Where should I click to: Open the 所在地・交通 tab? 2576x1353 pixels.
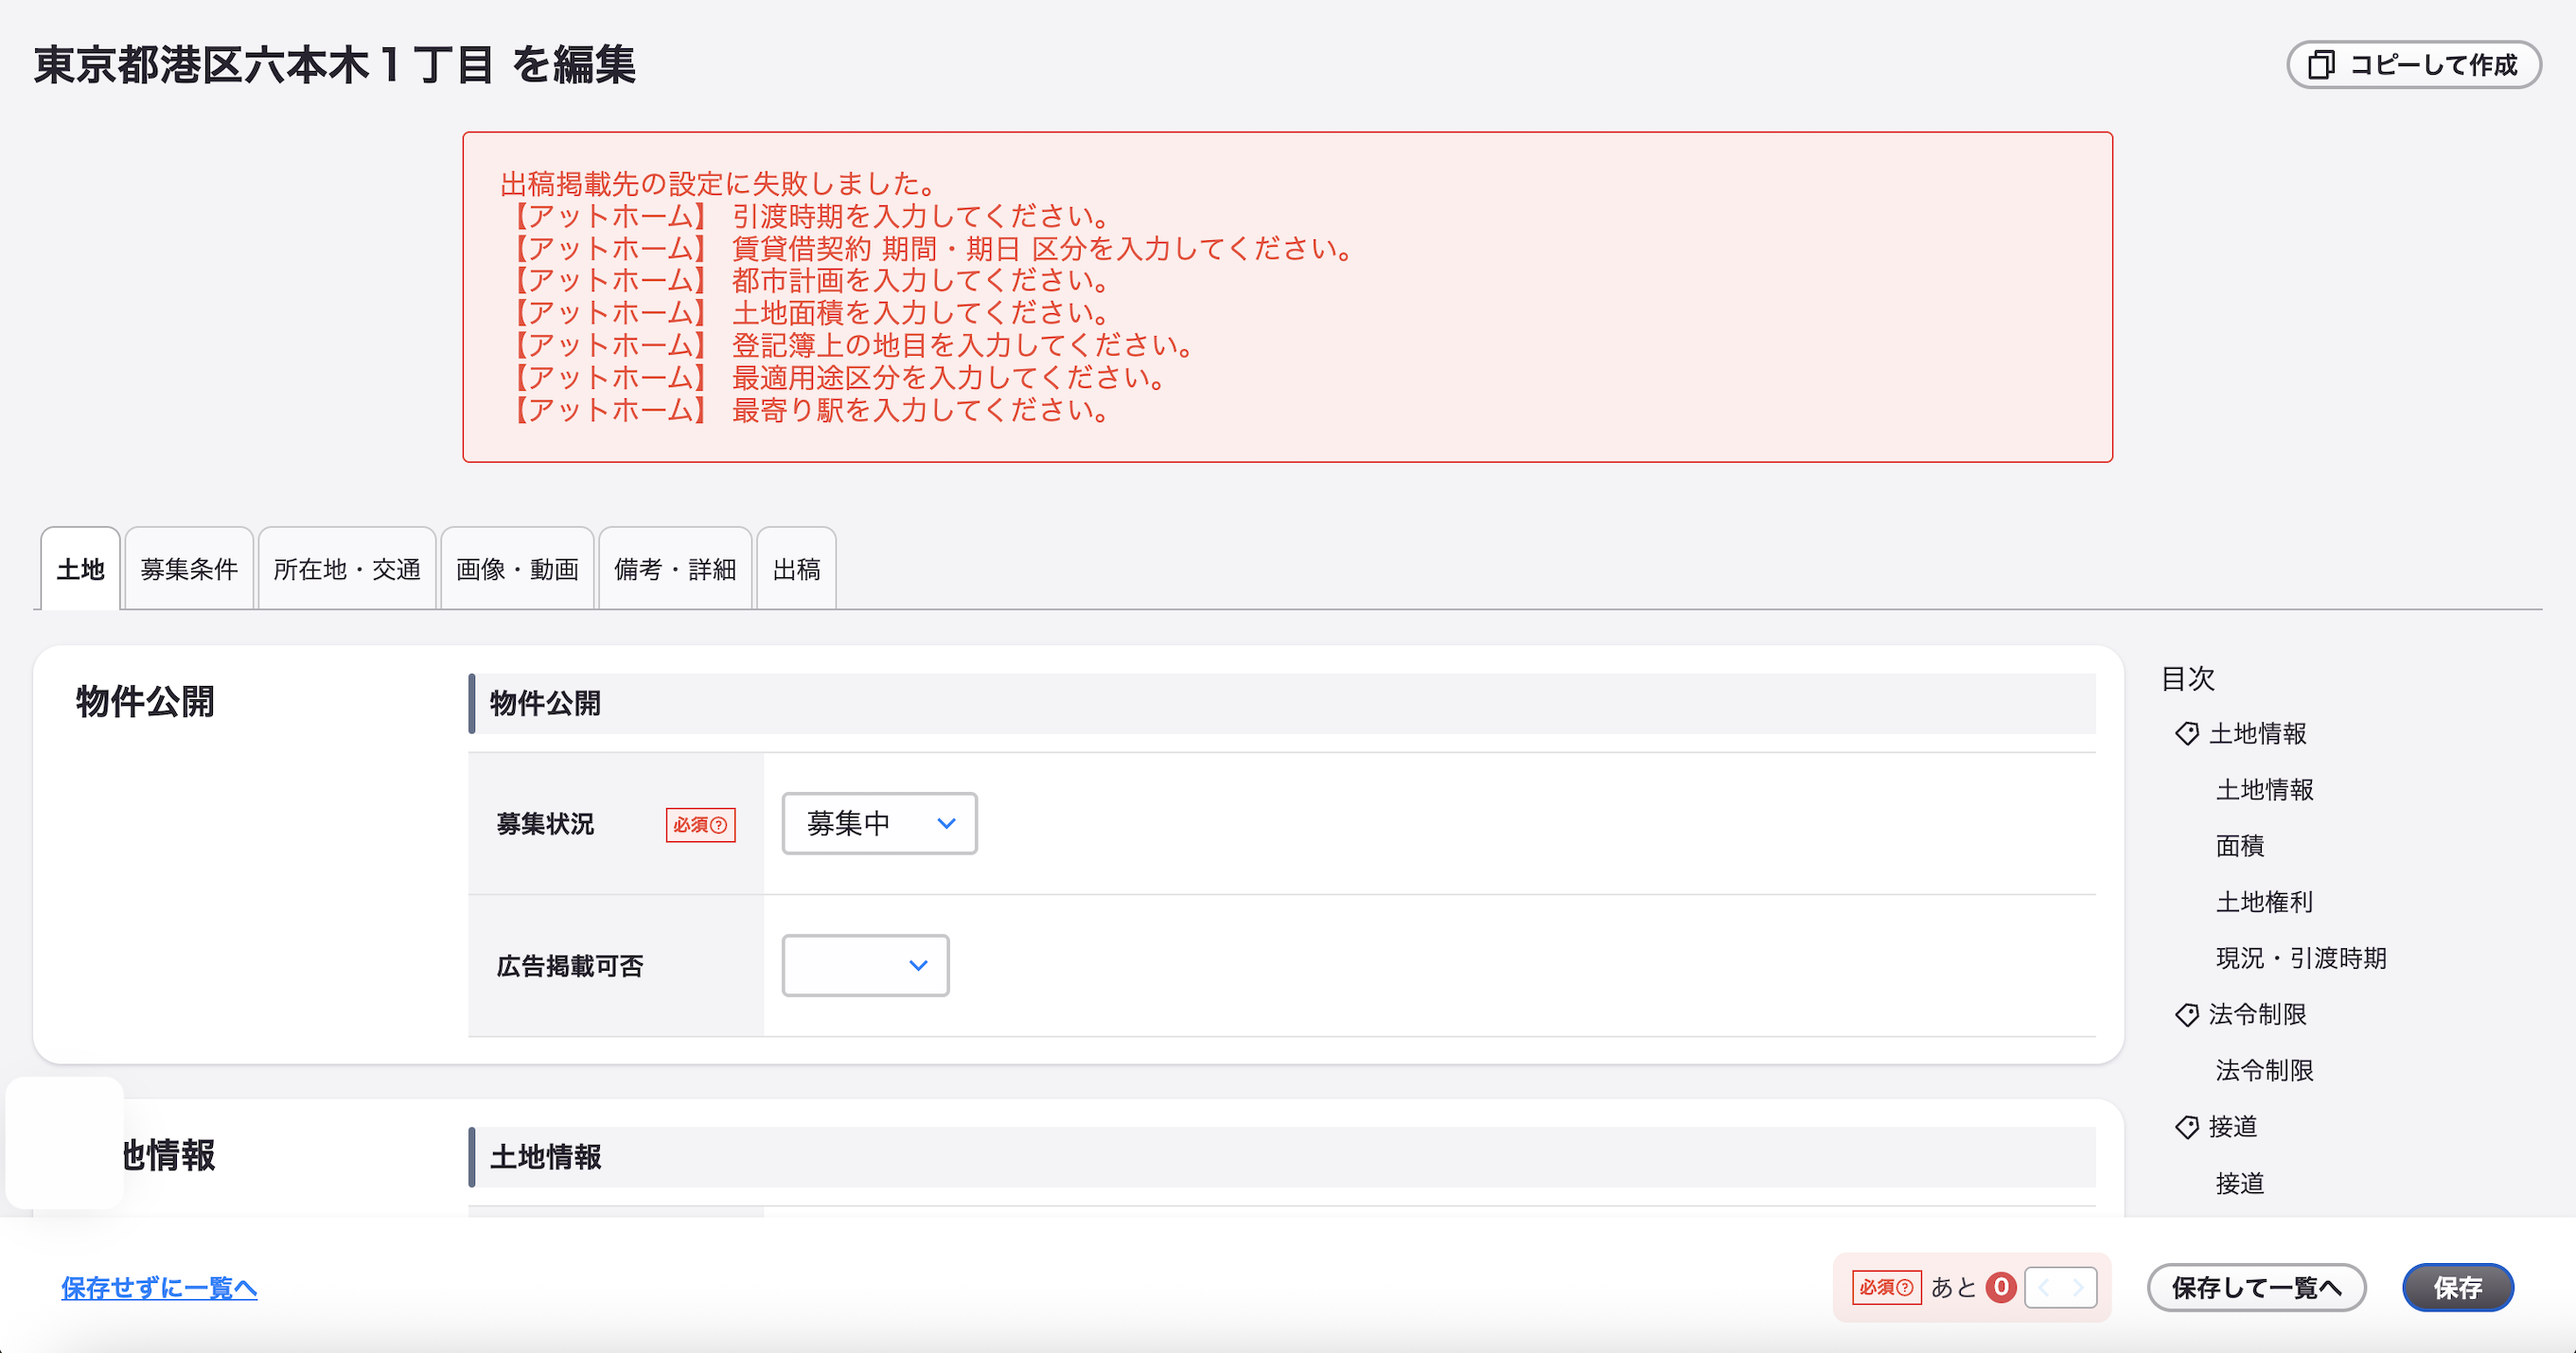pyautogui.click(x=347, y=569)
